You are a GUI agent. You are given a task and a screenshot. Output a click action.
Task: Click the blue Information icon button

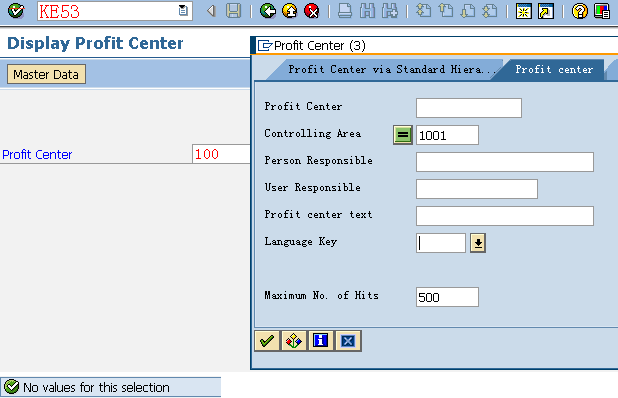coord(320,340)
